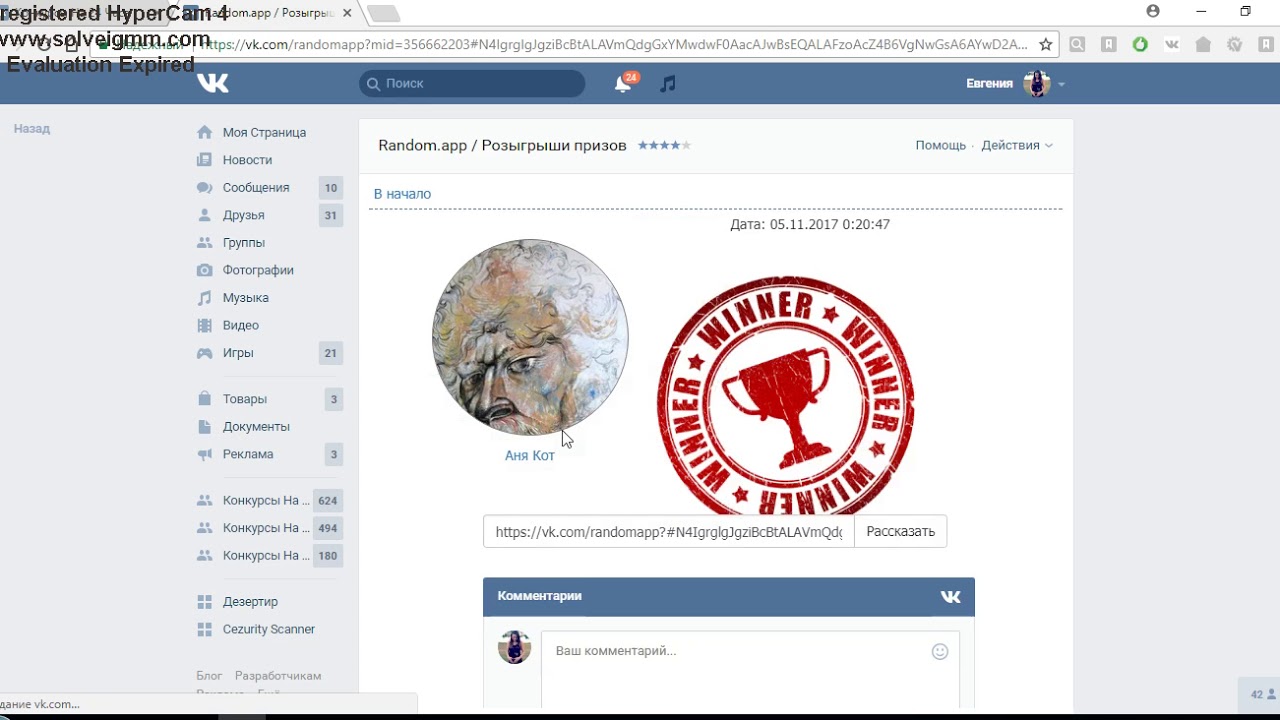1280x720 pixels.
Task: Click Разработчикам footer link
Action: point(278,676)
